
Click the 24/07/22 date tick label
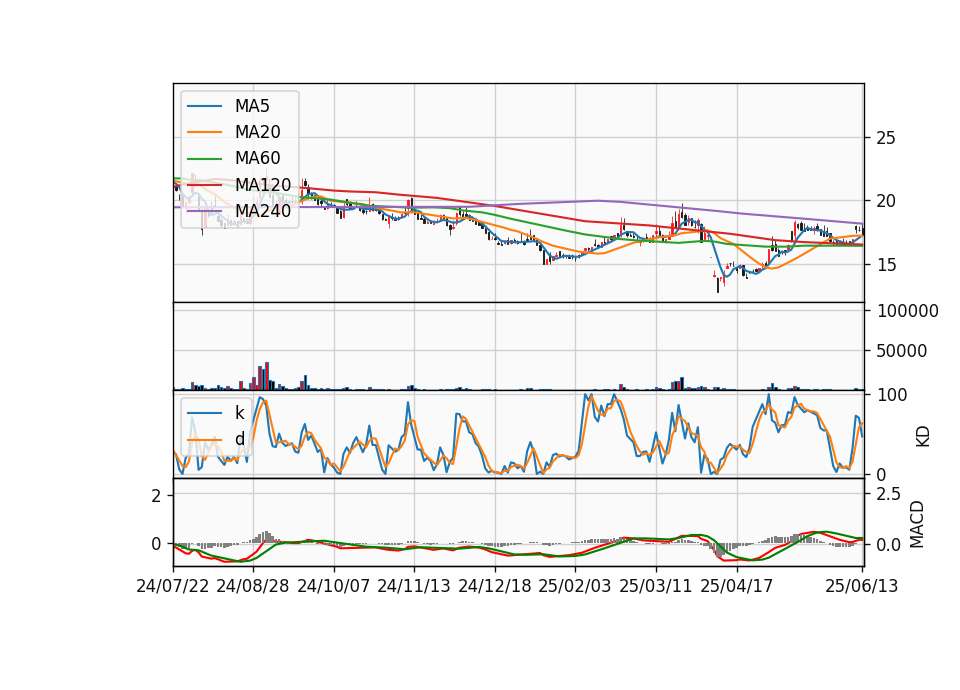tap(173, 586)
